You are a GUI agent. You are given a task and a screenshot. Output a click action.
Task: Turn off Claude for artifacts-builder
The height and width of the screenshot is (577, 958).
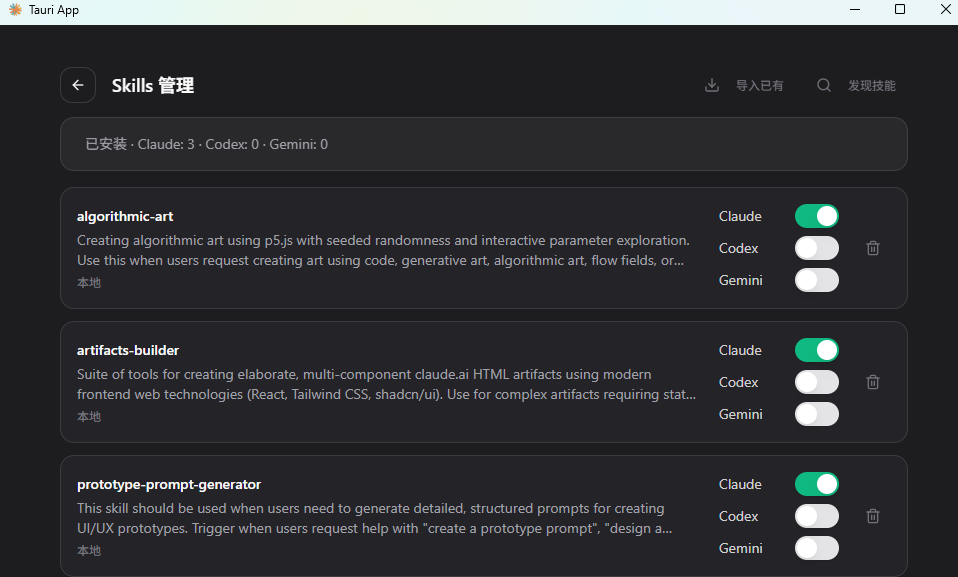pyautogui.click(x=816, y=350)
